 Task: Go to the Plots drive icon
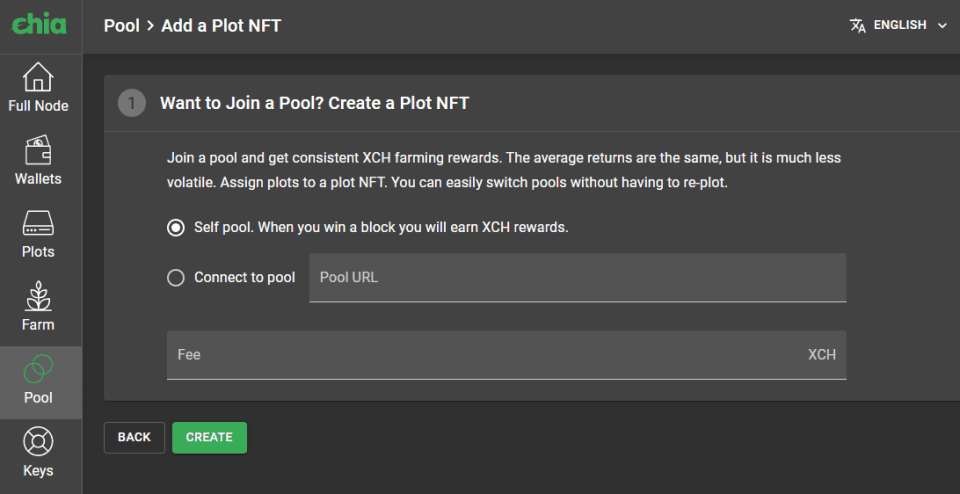click(x=38, y=223)
